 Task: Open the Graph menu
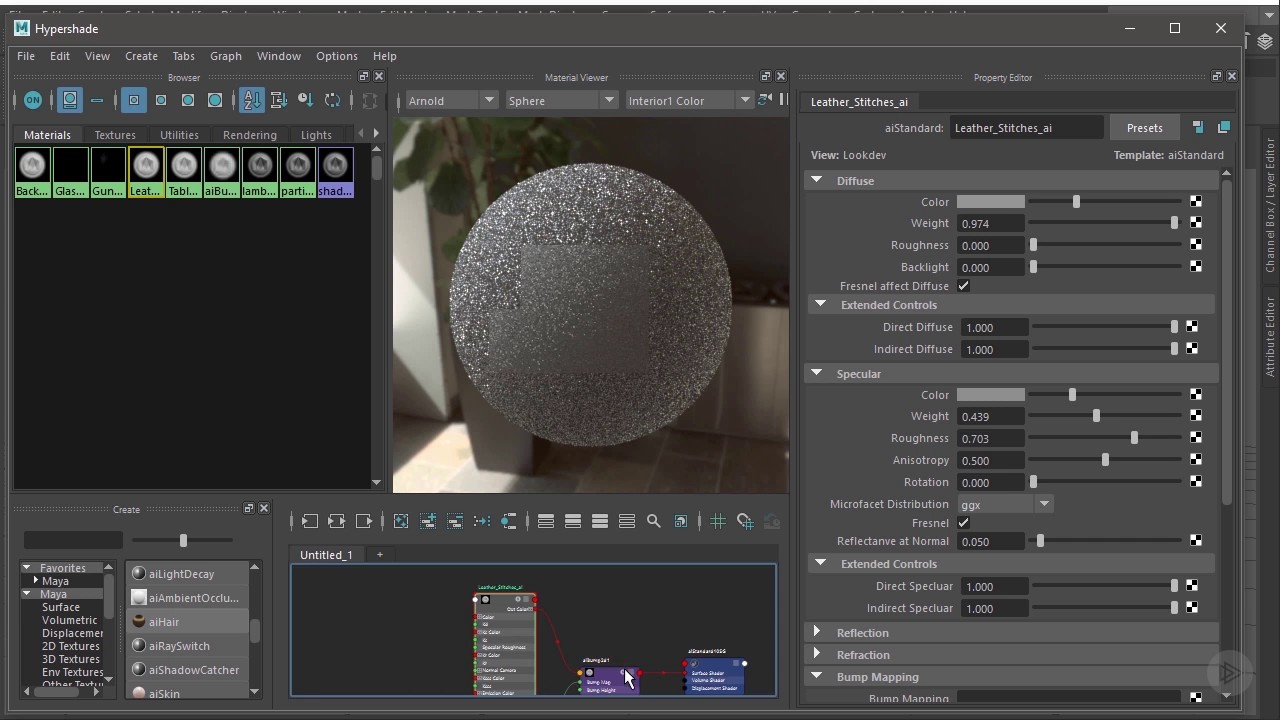pos(225,56)
